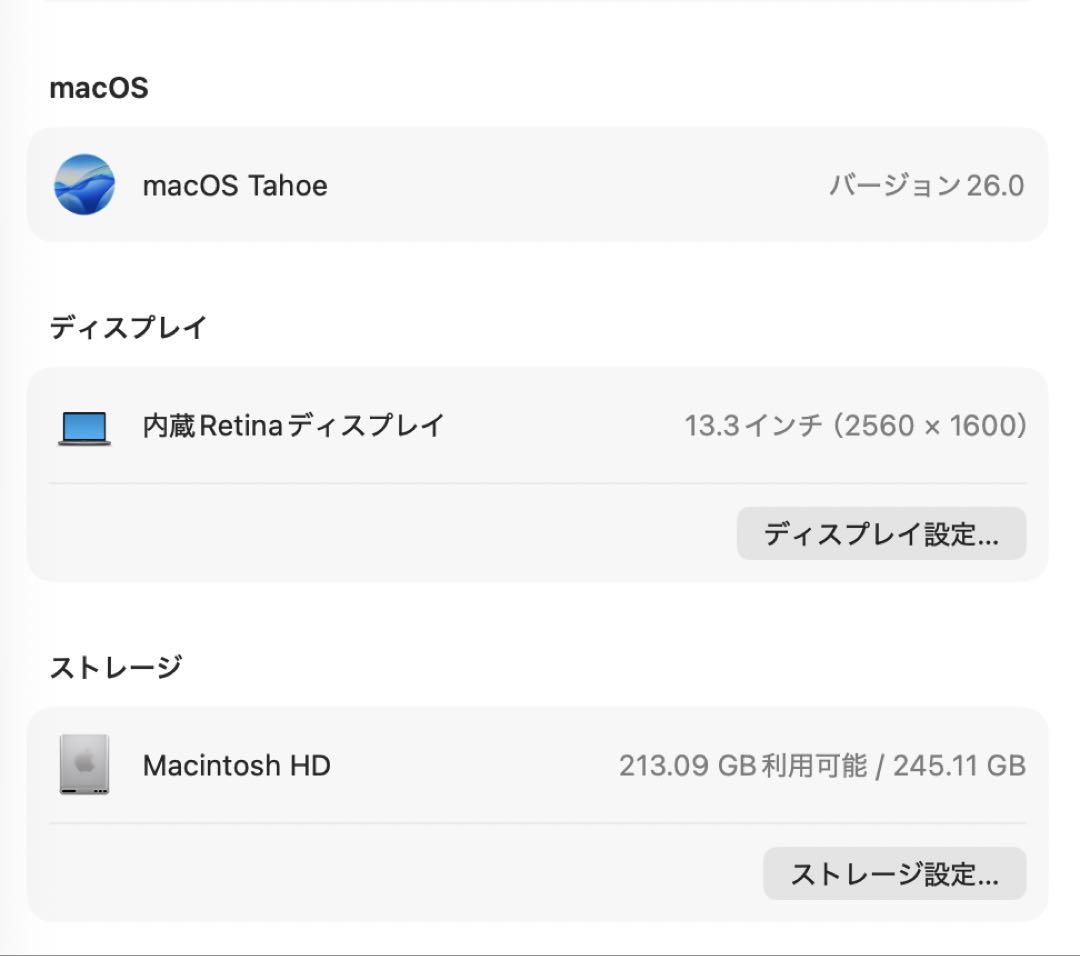
Task: Click the blue wave macOS version icon
Action: (x=86, y=186)
